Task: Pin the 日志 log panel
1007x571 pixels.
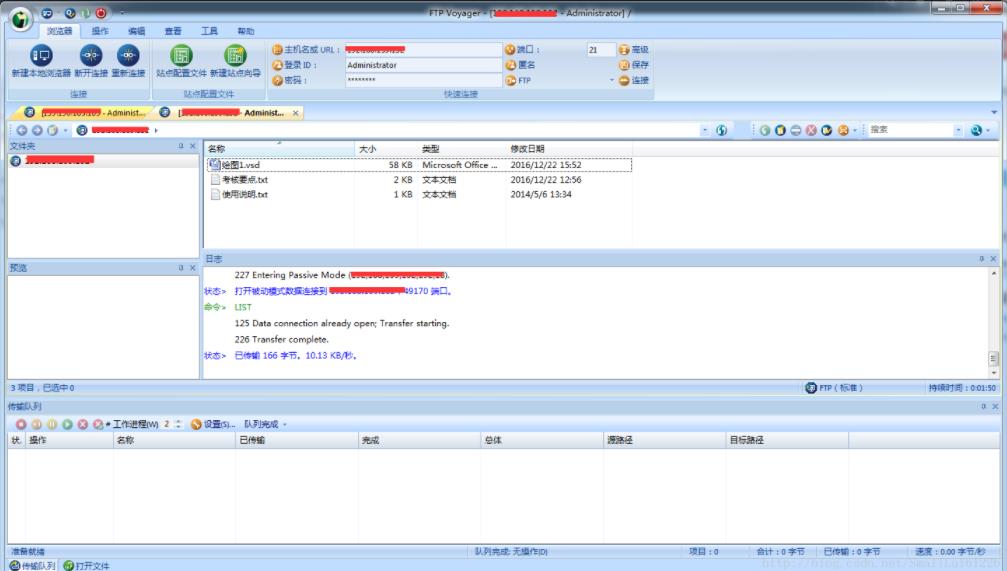Action: pyautogui.click(x=981, y=258)
